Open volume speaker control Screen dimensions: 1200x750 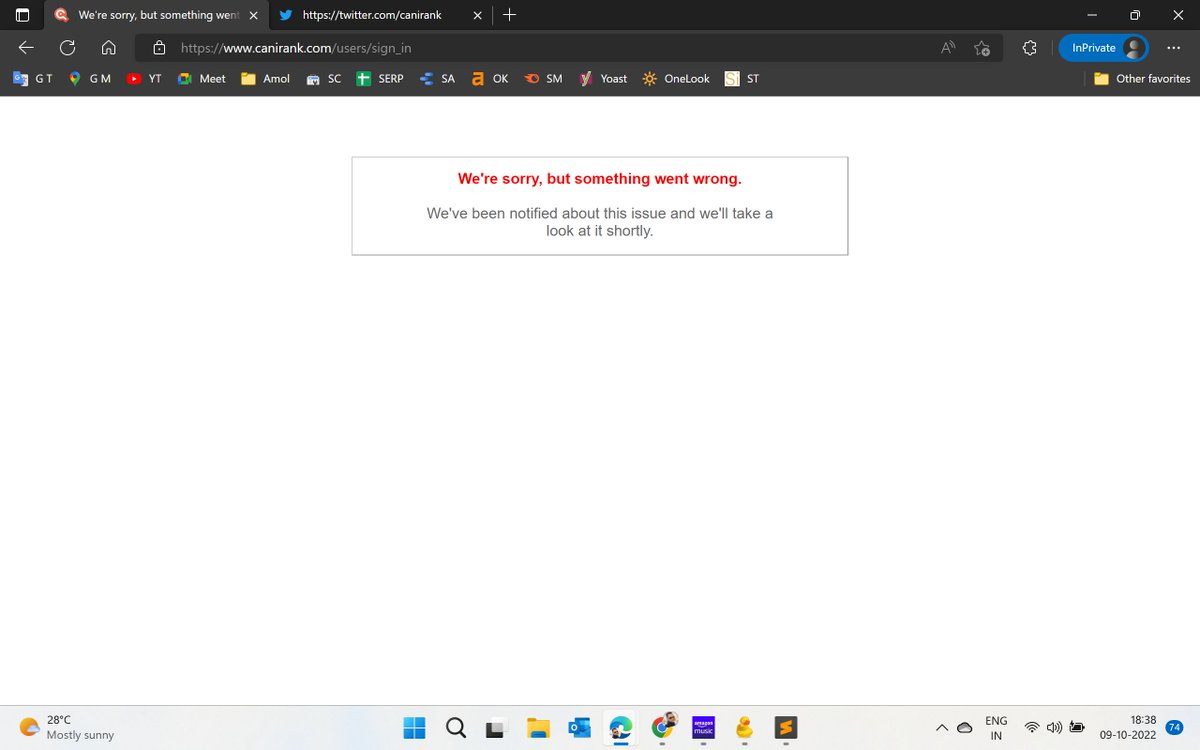click(x=1054, y=727)
